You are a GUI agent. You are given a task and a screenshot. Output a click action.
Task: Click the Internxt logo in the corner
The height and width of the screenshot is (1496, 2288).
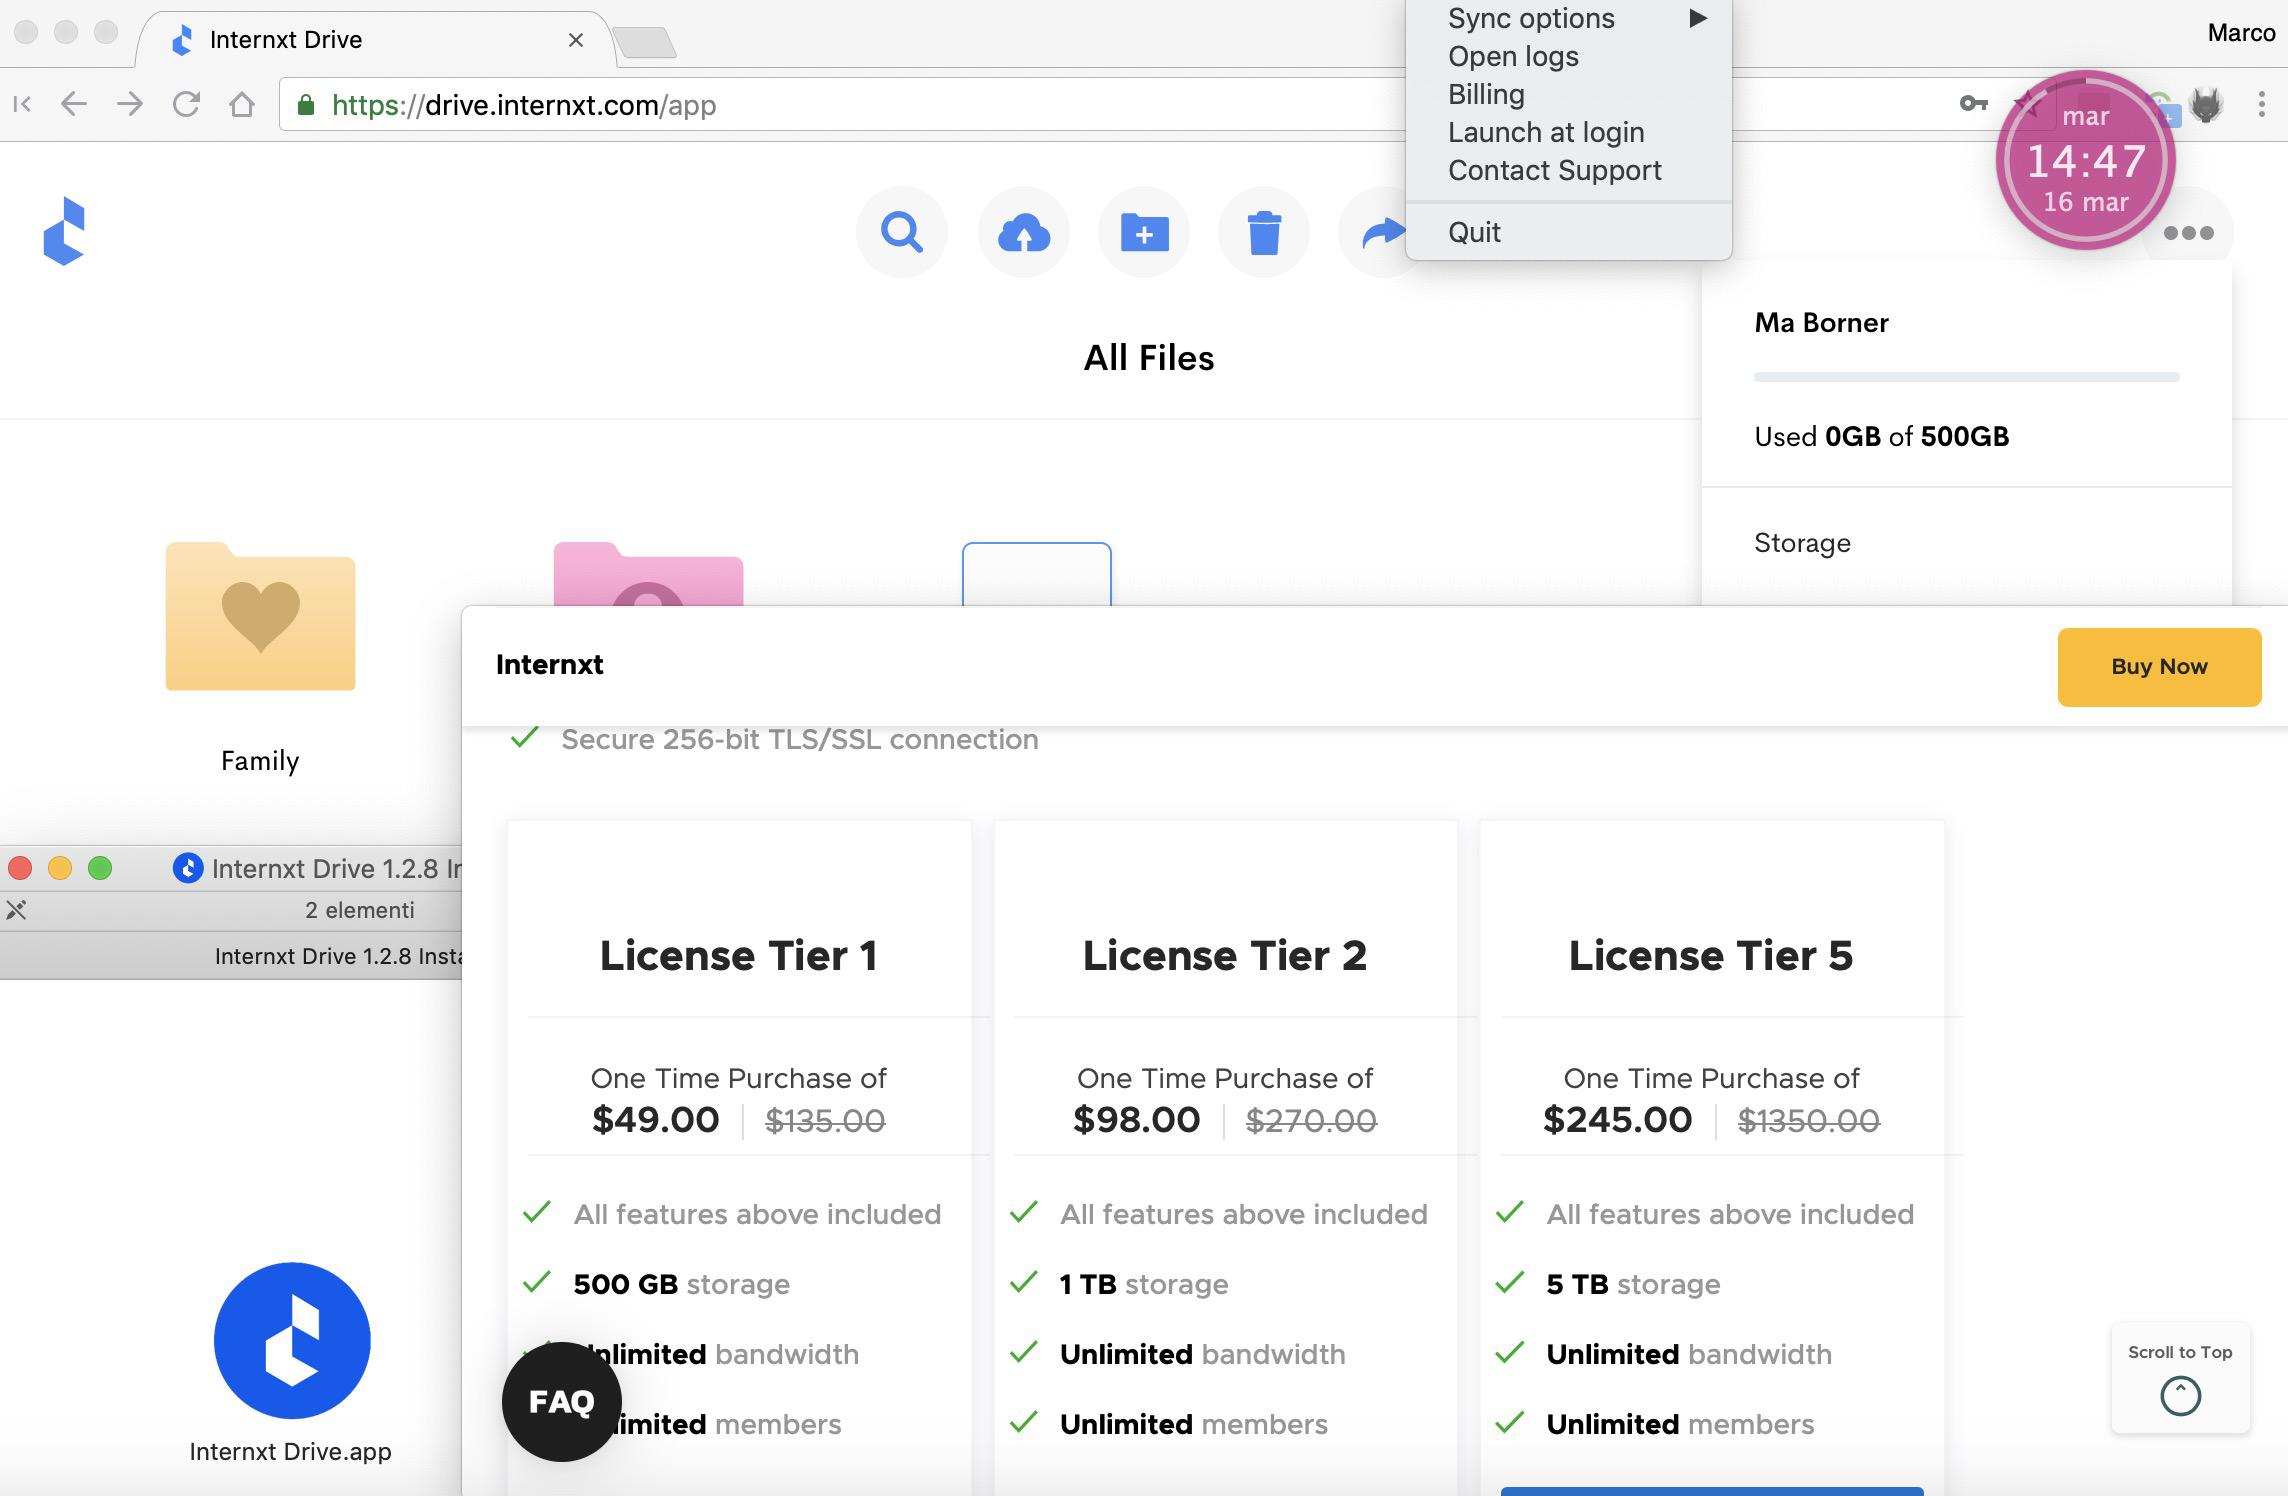click(63, 231)
